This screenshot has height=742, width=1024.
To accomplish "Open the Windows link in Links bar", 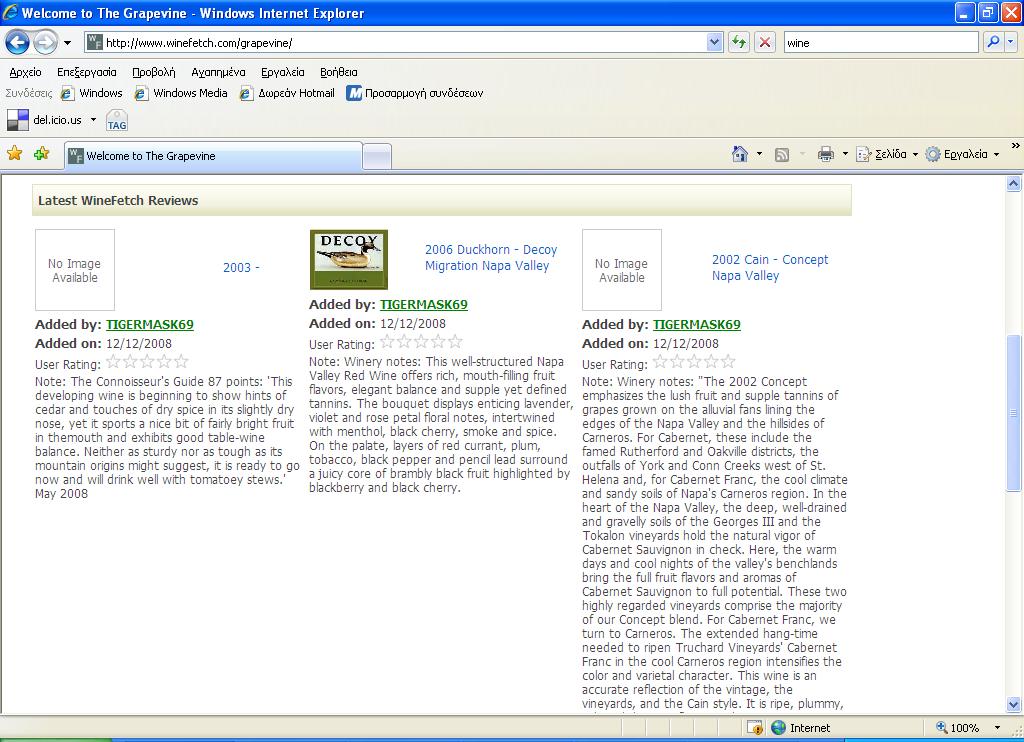I will click(x=91, y=93).
